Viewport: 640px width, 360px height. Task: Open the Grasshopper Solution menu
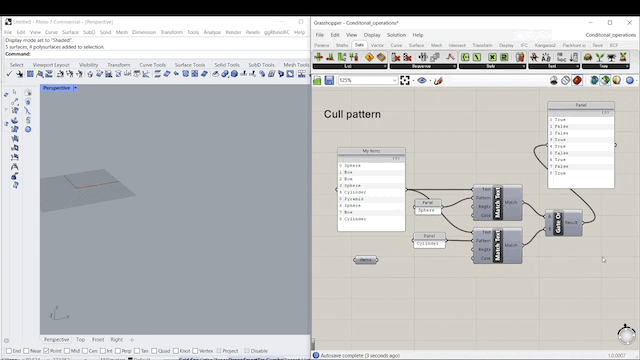coord(396,35)
